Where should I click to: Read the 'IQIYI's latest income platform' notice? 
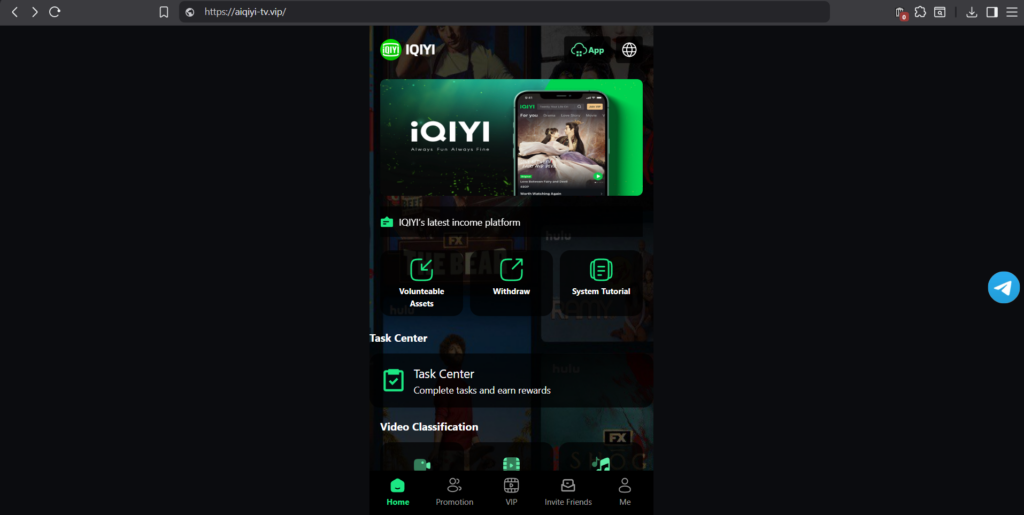[x=459, y=223]
